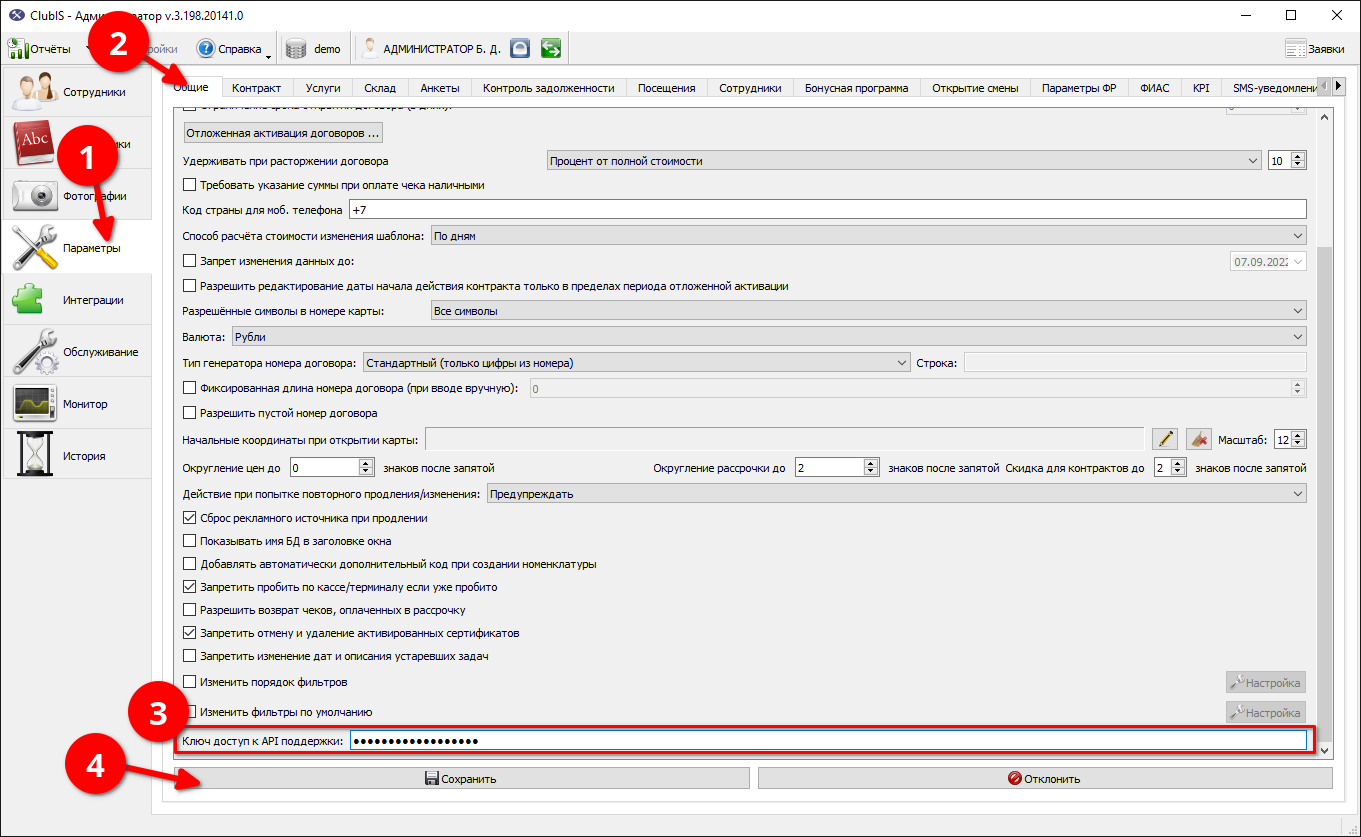Uncheck Запретить пробить по кассе/терминалу

point(190,587)
